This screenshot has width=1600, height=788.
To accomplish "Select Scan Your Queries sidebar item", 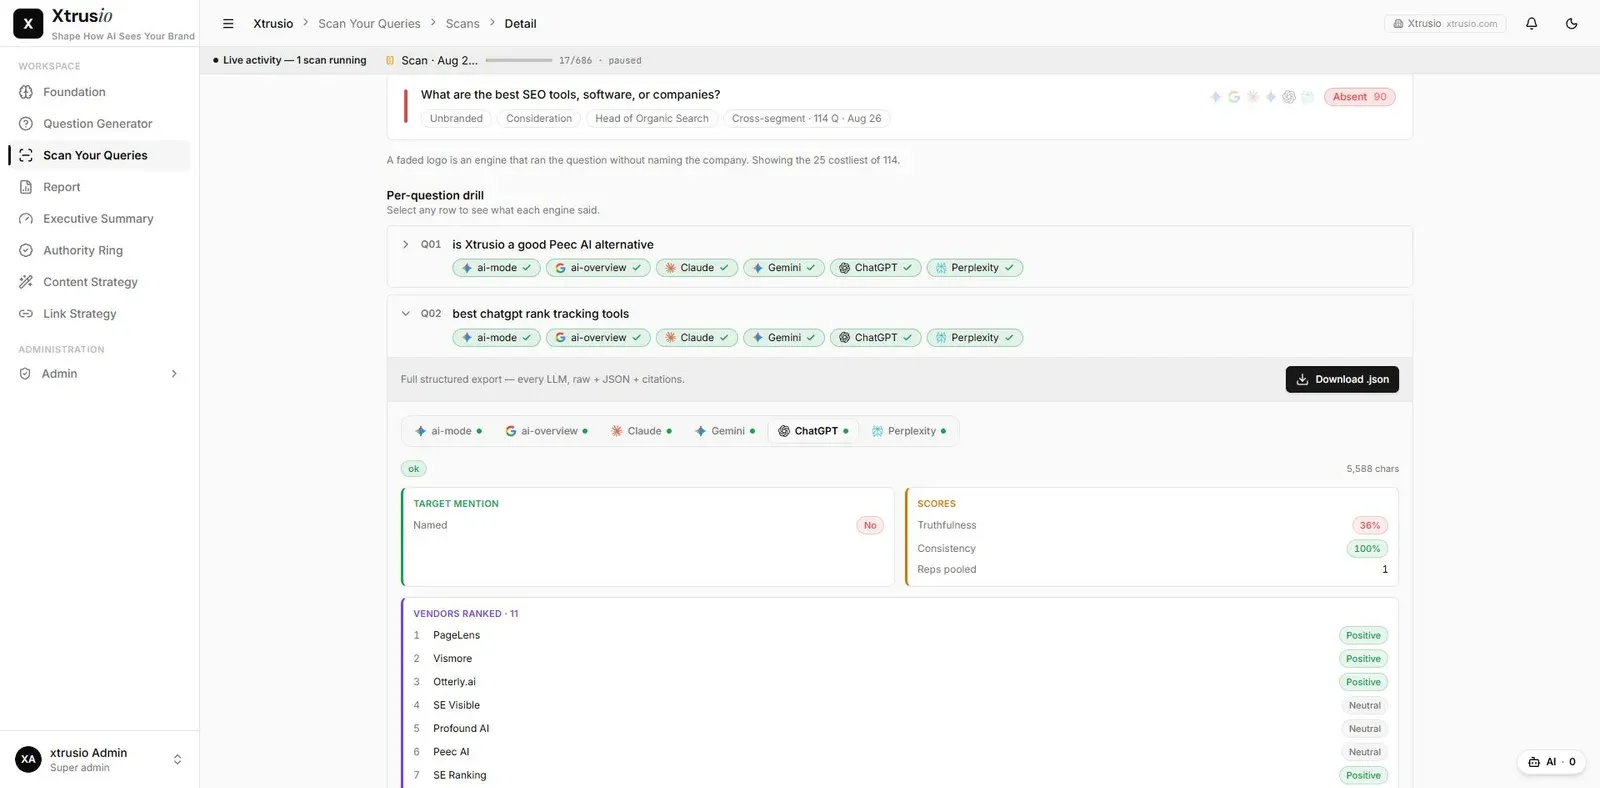I will 99,155.
